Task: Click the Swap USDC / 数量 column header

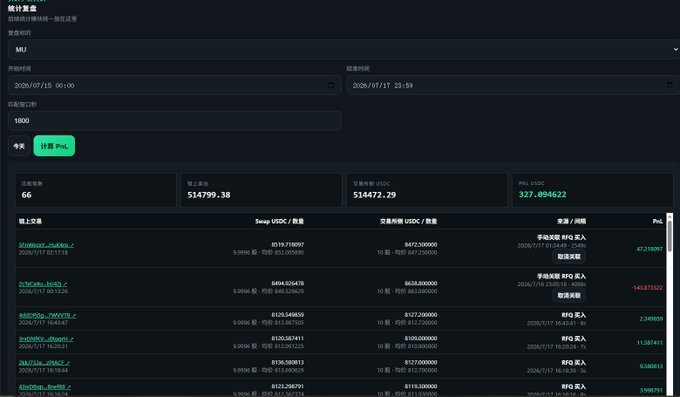Action: (279, 221)
